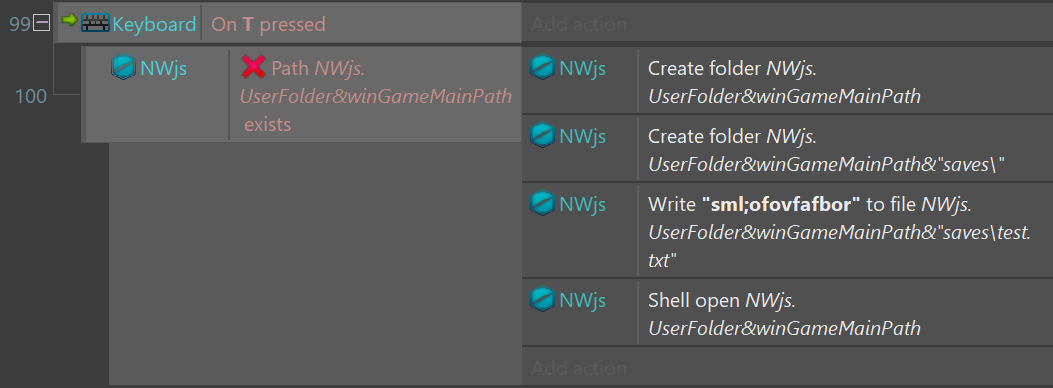This screenshot has width=1053, height=388.
Task: Select the 'On T pressed' condition
Action: [269, 24]
